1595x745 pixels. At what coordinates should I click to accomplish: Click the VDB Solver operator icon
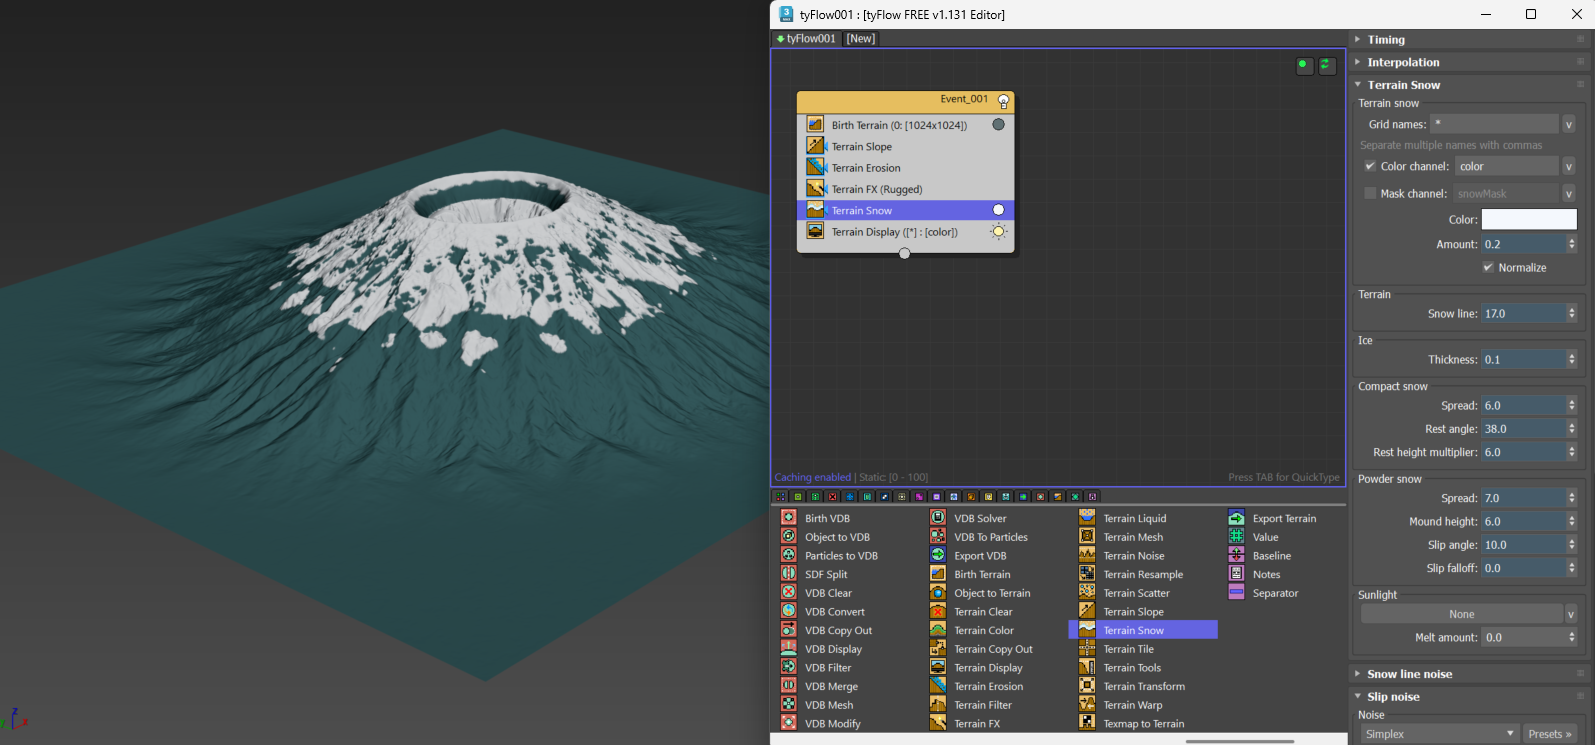pyautogui.click(x=938, y=518)
